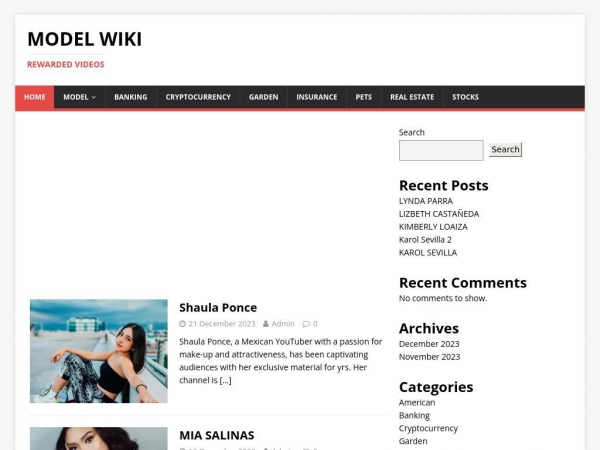
Task: Open the 0 comments count link
Action: (x=315, y=324)
